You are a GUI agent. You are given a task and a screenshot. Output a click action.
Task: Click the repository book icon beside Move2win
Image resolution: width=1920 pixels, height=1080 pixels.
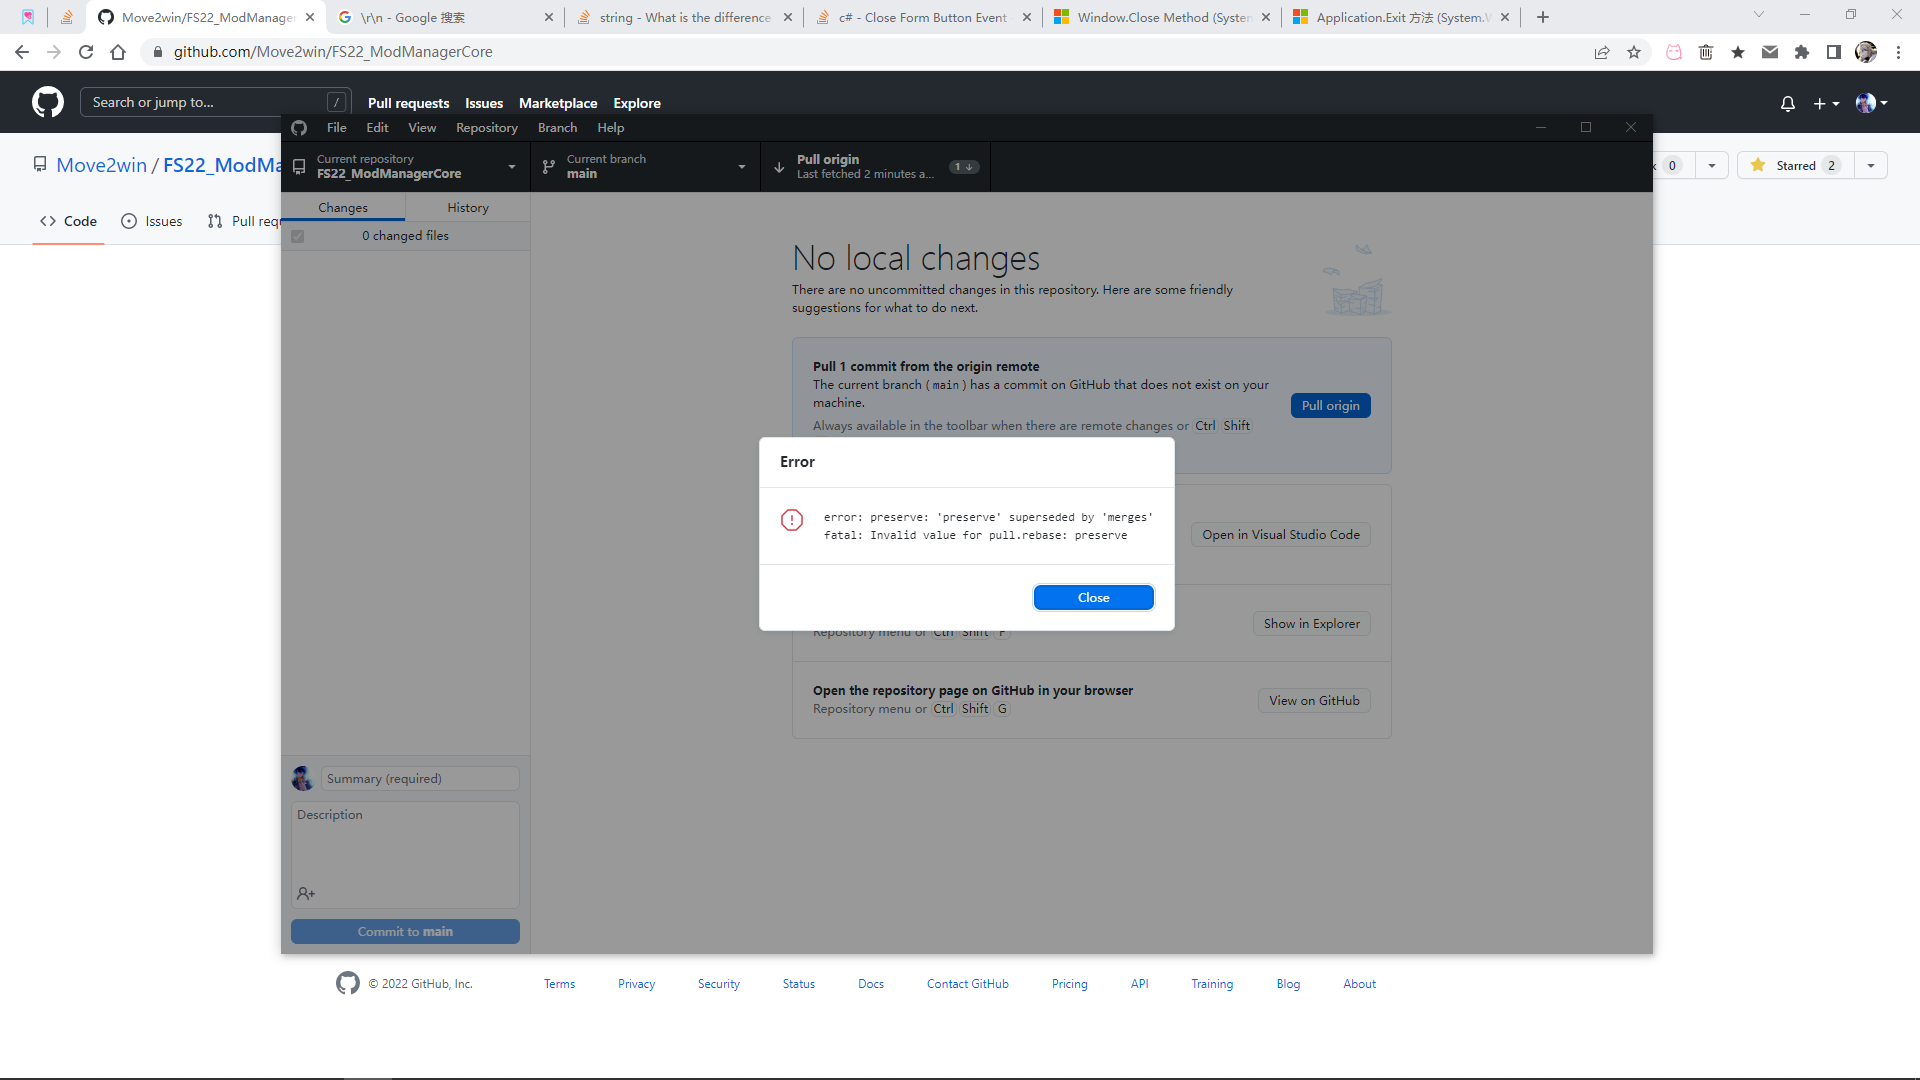point(40,164)
